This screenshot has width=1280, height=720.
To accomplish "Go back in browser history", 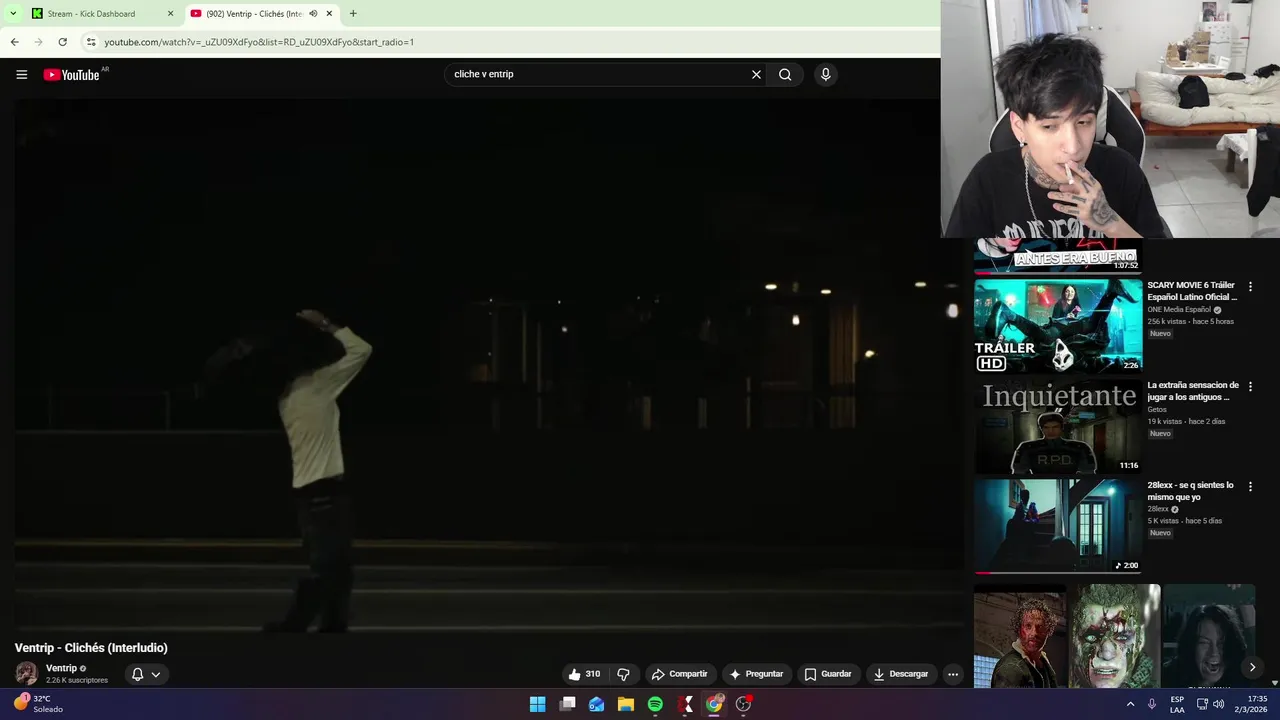I will pos(14,42).
